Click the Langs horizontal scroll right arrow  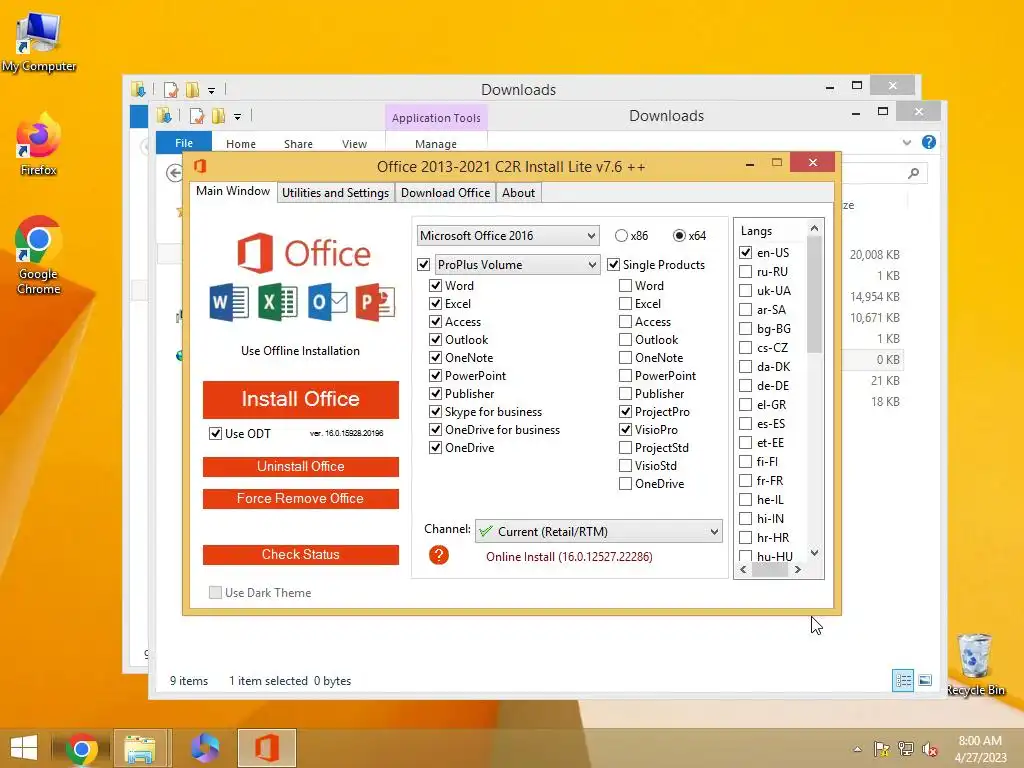[x=797, y=569]
